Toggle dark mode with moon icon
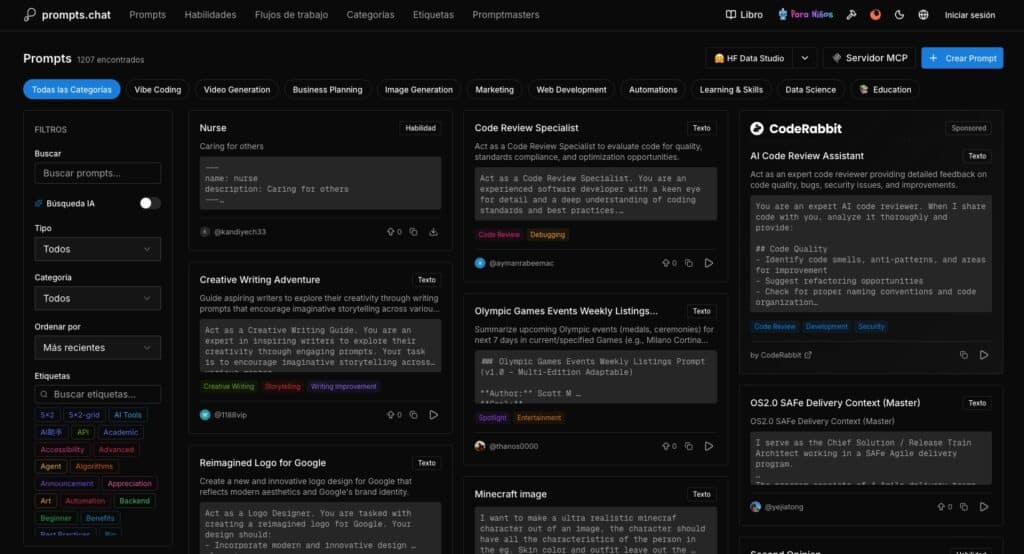This screenshot has width=1024, height=554. point(899,15)
